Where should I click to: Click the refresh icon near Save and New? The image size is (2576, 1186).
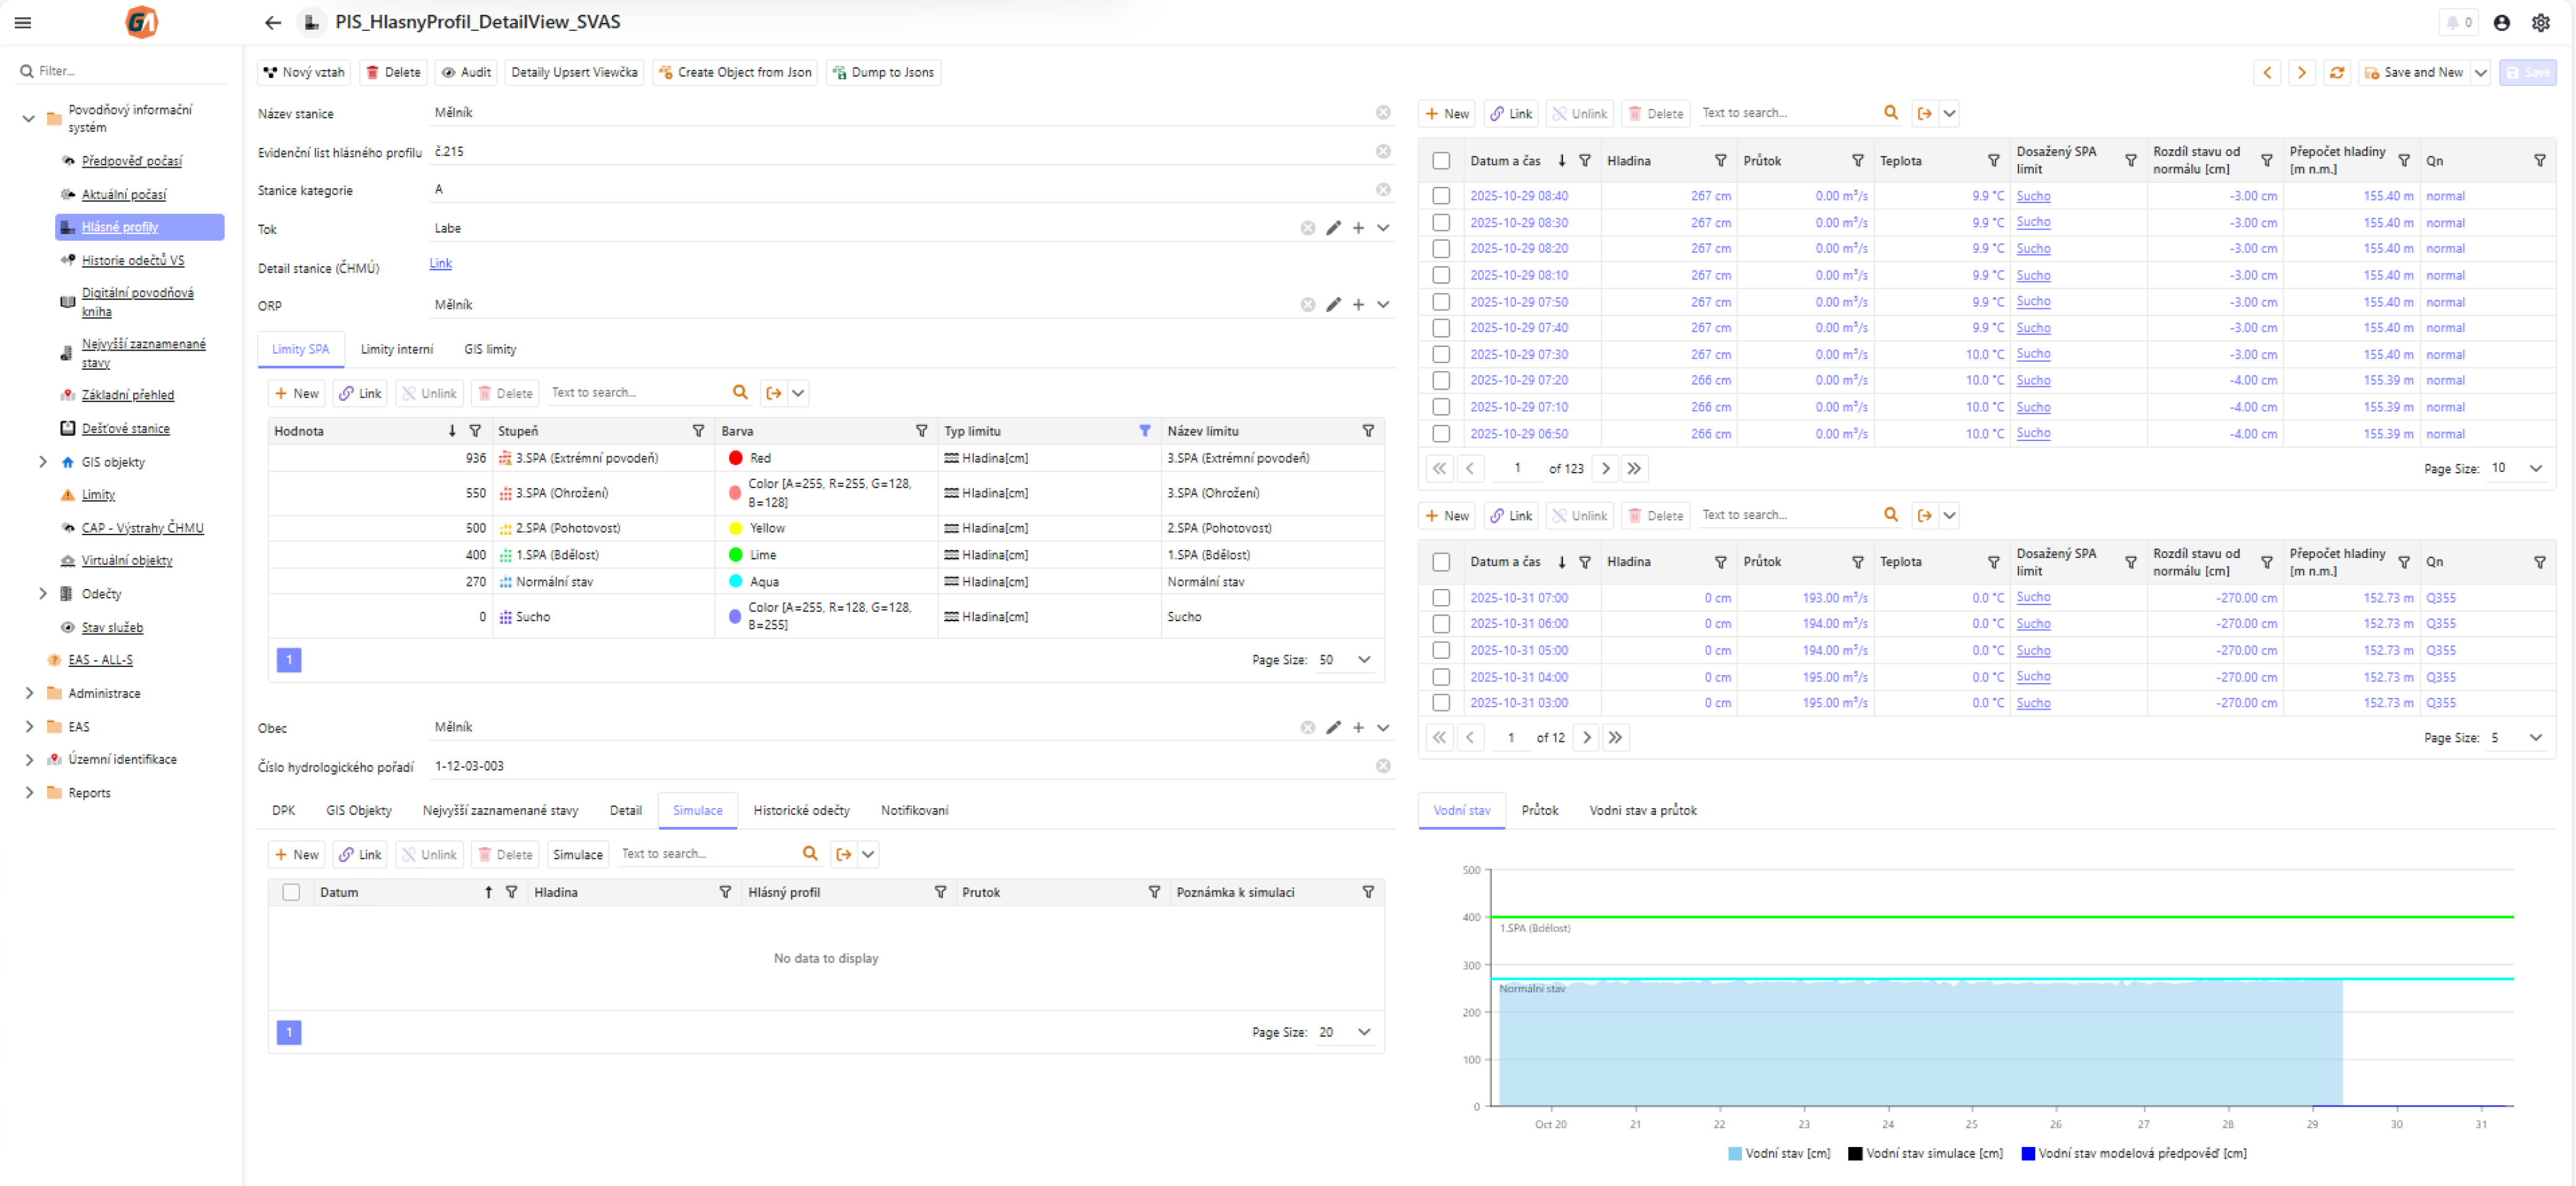coord(2336,72)
